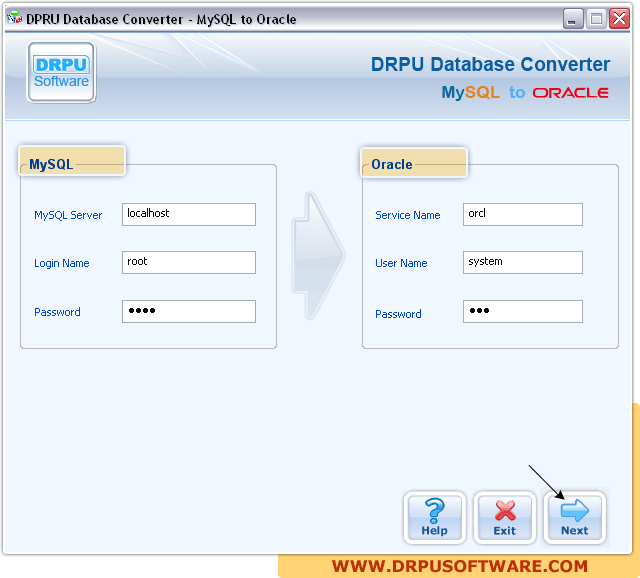
Task: Click the DRPU Software logo
Action: (x=61, y=73)
